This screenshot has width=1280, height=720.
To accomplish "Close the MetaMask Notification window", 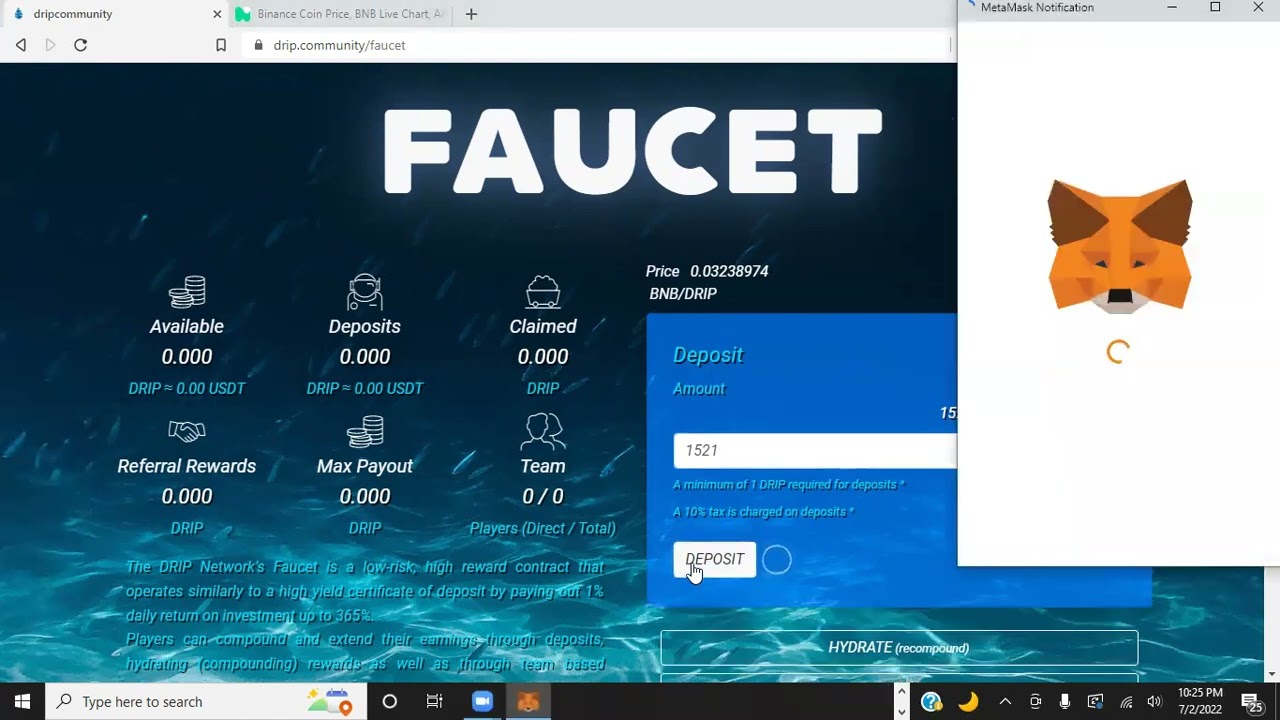I will point(1258,7).
